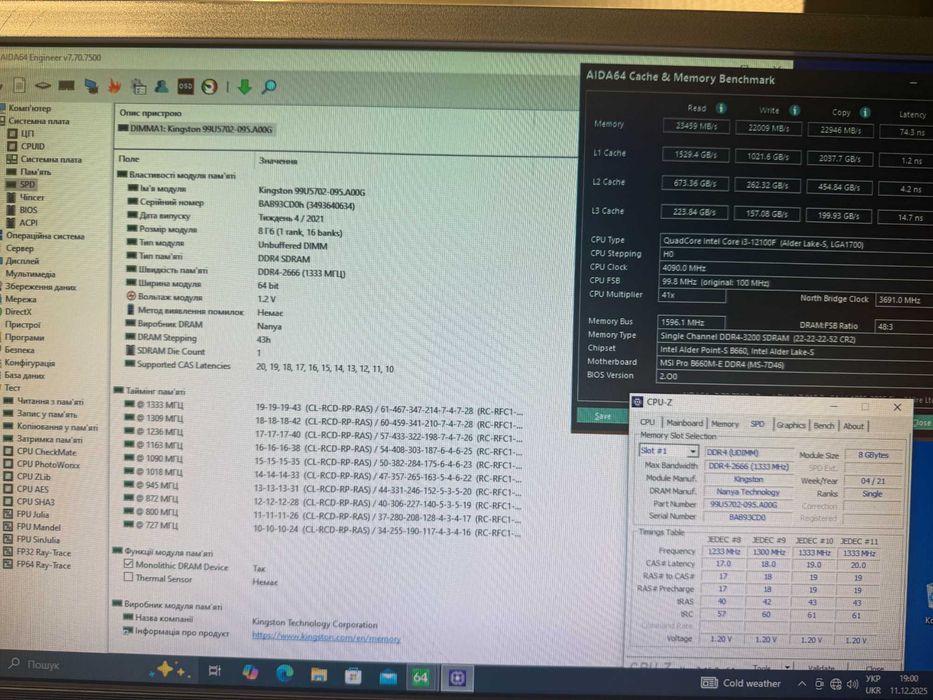933x700 pixels.
Task: Toggle the OSD panel toolbar icon
Action: pyautogui.click(x=186, y=86)
